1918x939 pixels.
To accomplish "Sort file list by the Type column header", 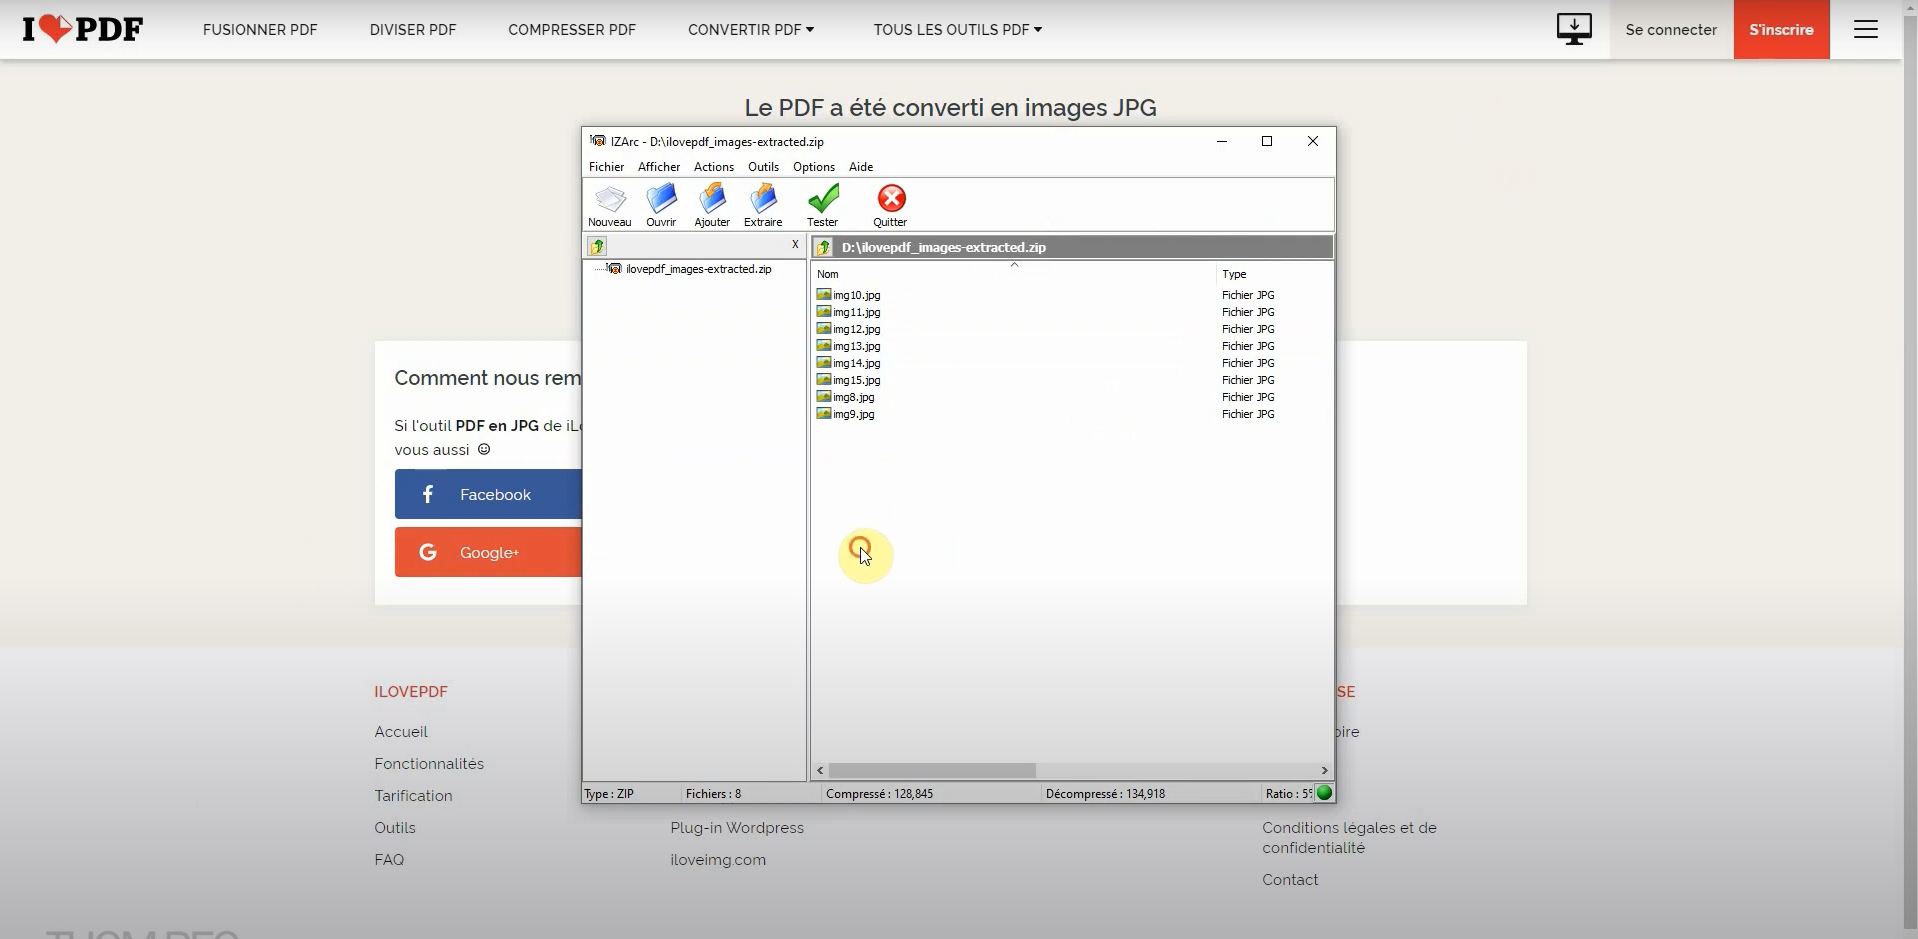I will (x=1274, y=274).
